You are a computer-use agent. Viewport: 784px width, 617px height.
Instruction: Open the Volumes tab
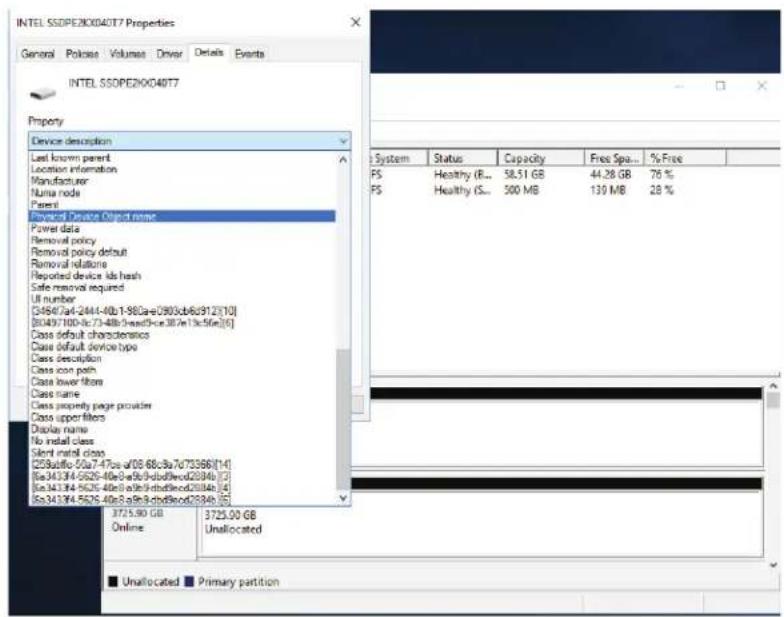click(128, 54)
